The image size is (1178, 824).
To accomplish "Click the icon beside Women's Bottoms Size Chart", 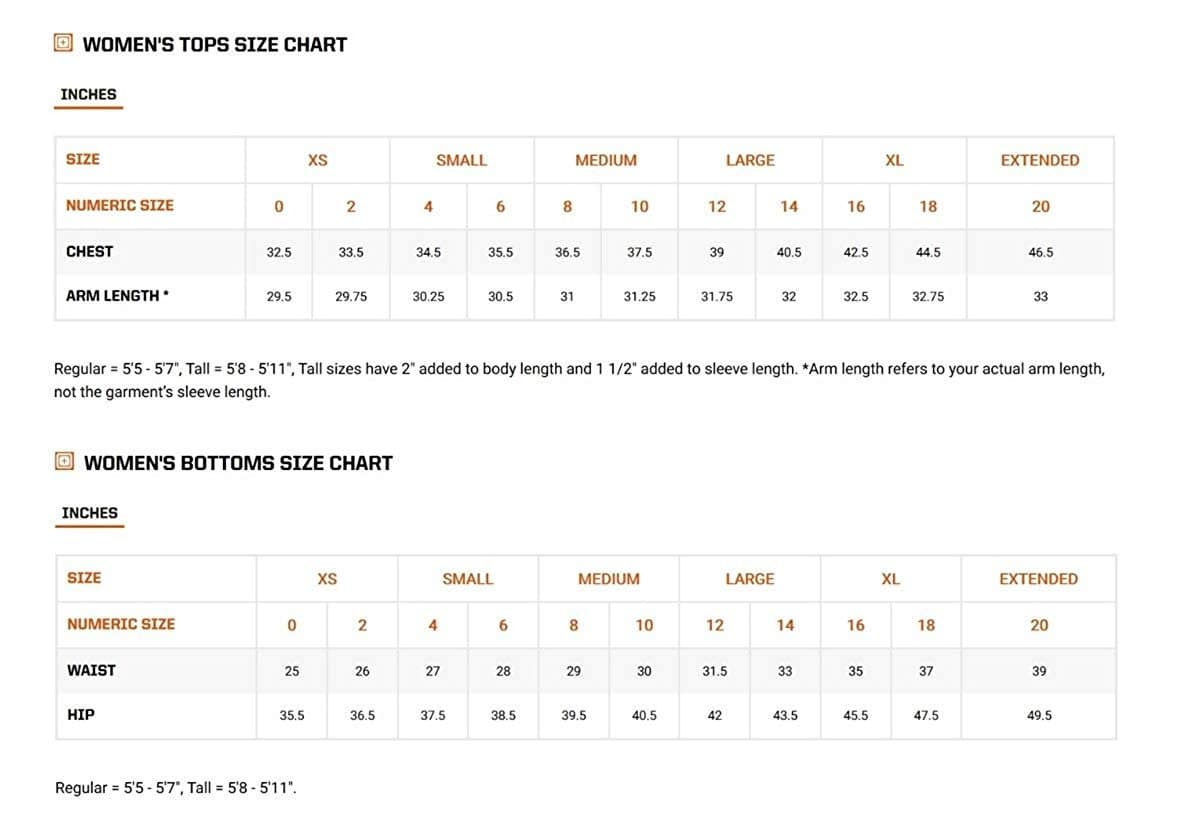I will 65,461.
